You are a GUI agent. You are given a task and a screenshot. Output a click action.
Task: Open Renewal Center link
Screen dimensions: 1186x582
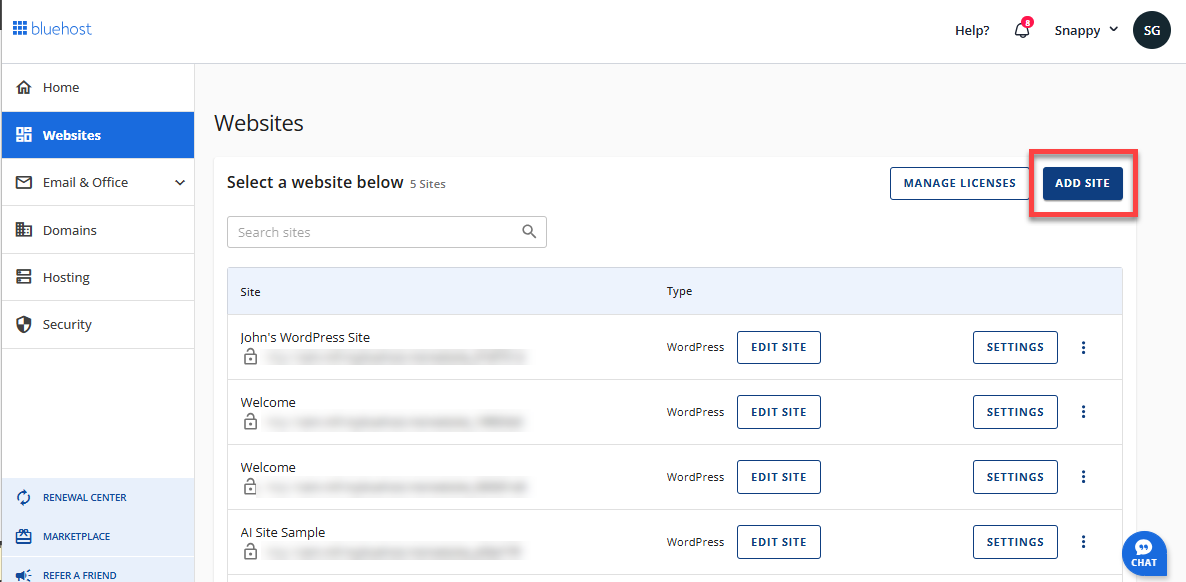[x=85, y=497]
